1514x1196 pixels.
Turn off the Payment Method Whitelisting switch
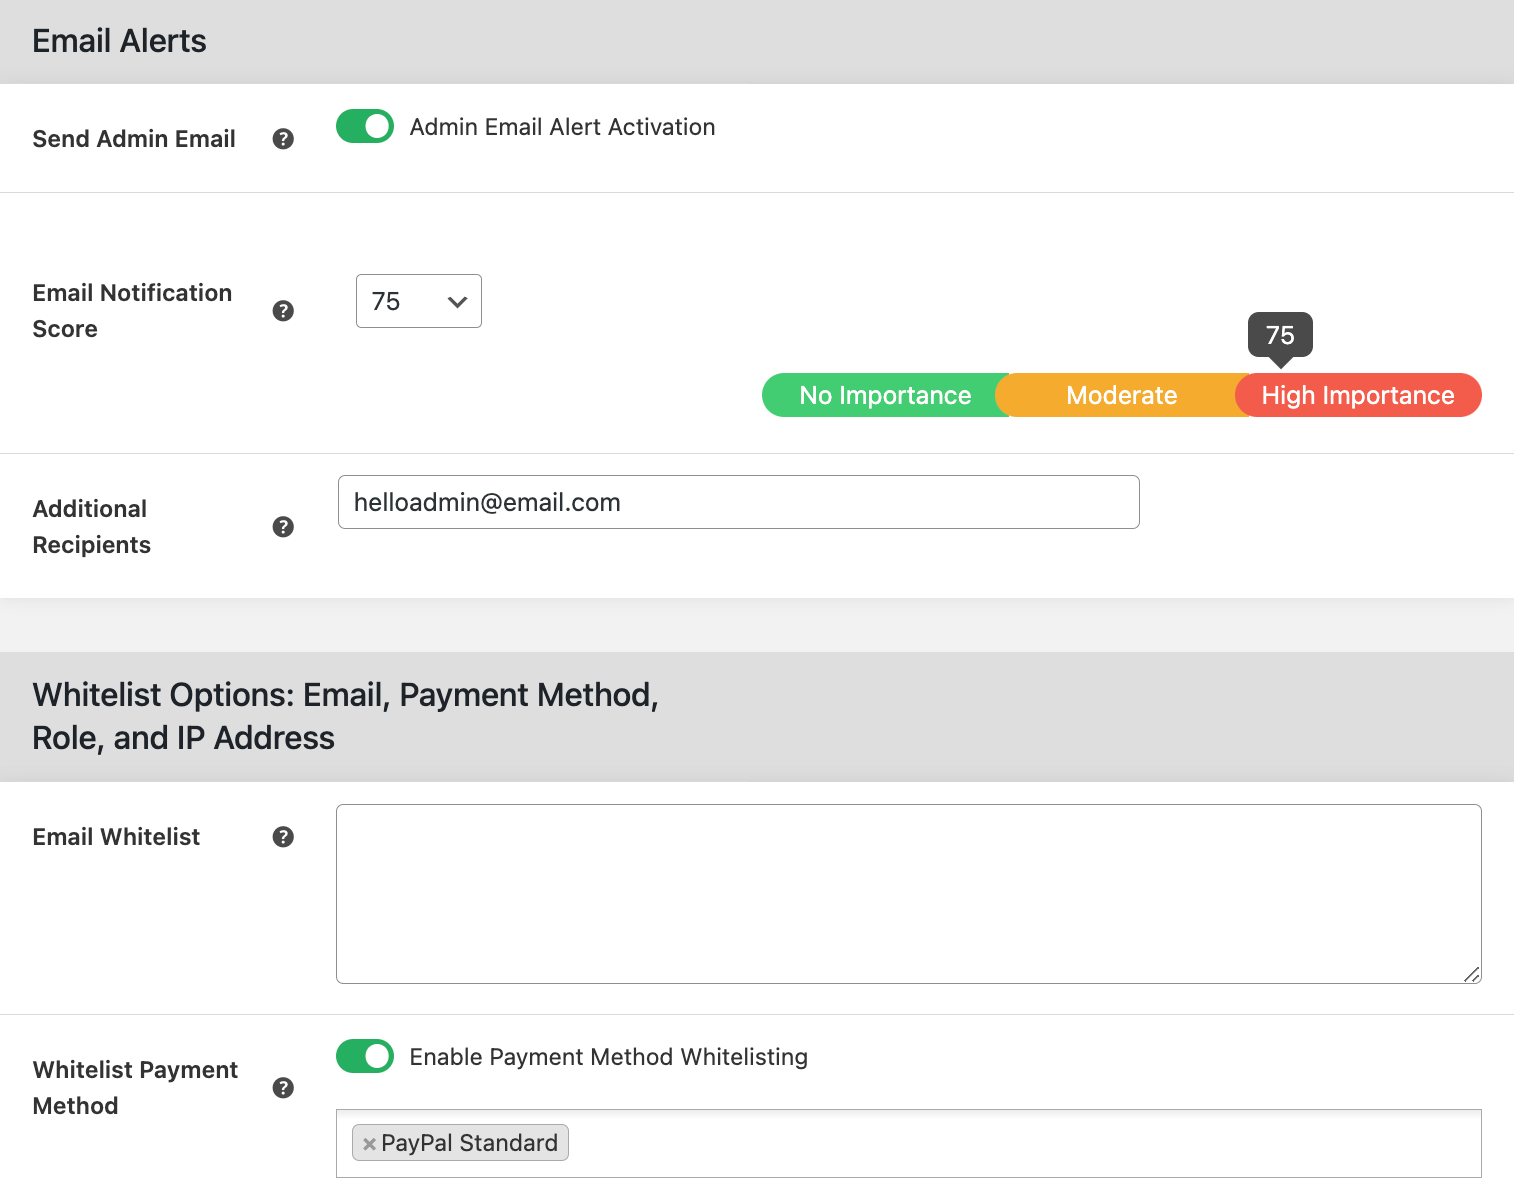[x=365, y=1056]
